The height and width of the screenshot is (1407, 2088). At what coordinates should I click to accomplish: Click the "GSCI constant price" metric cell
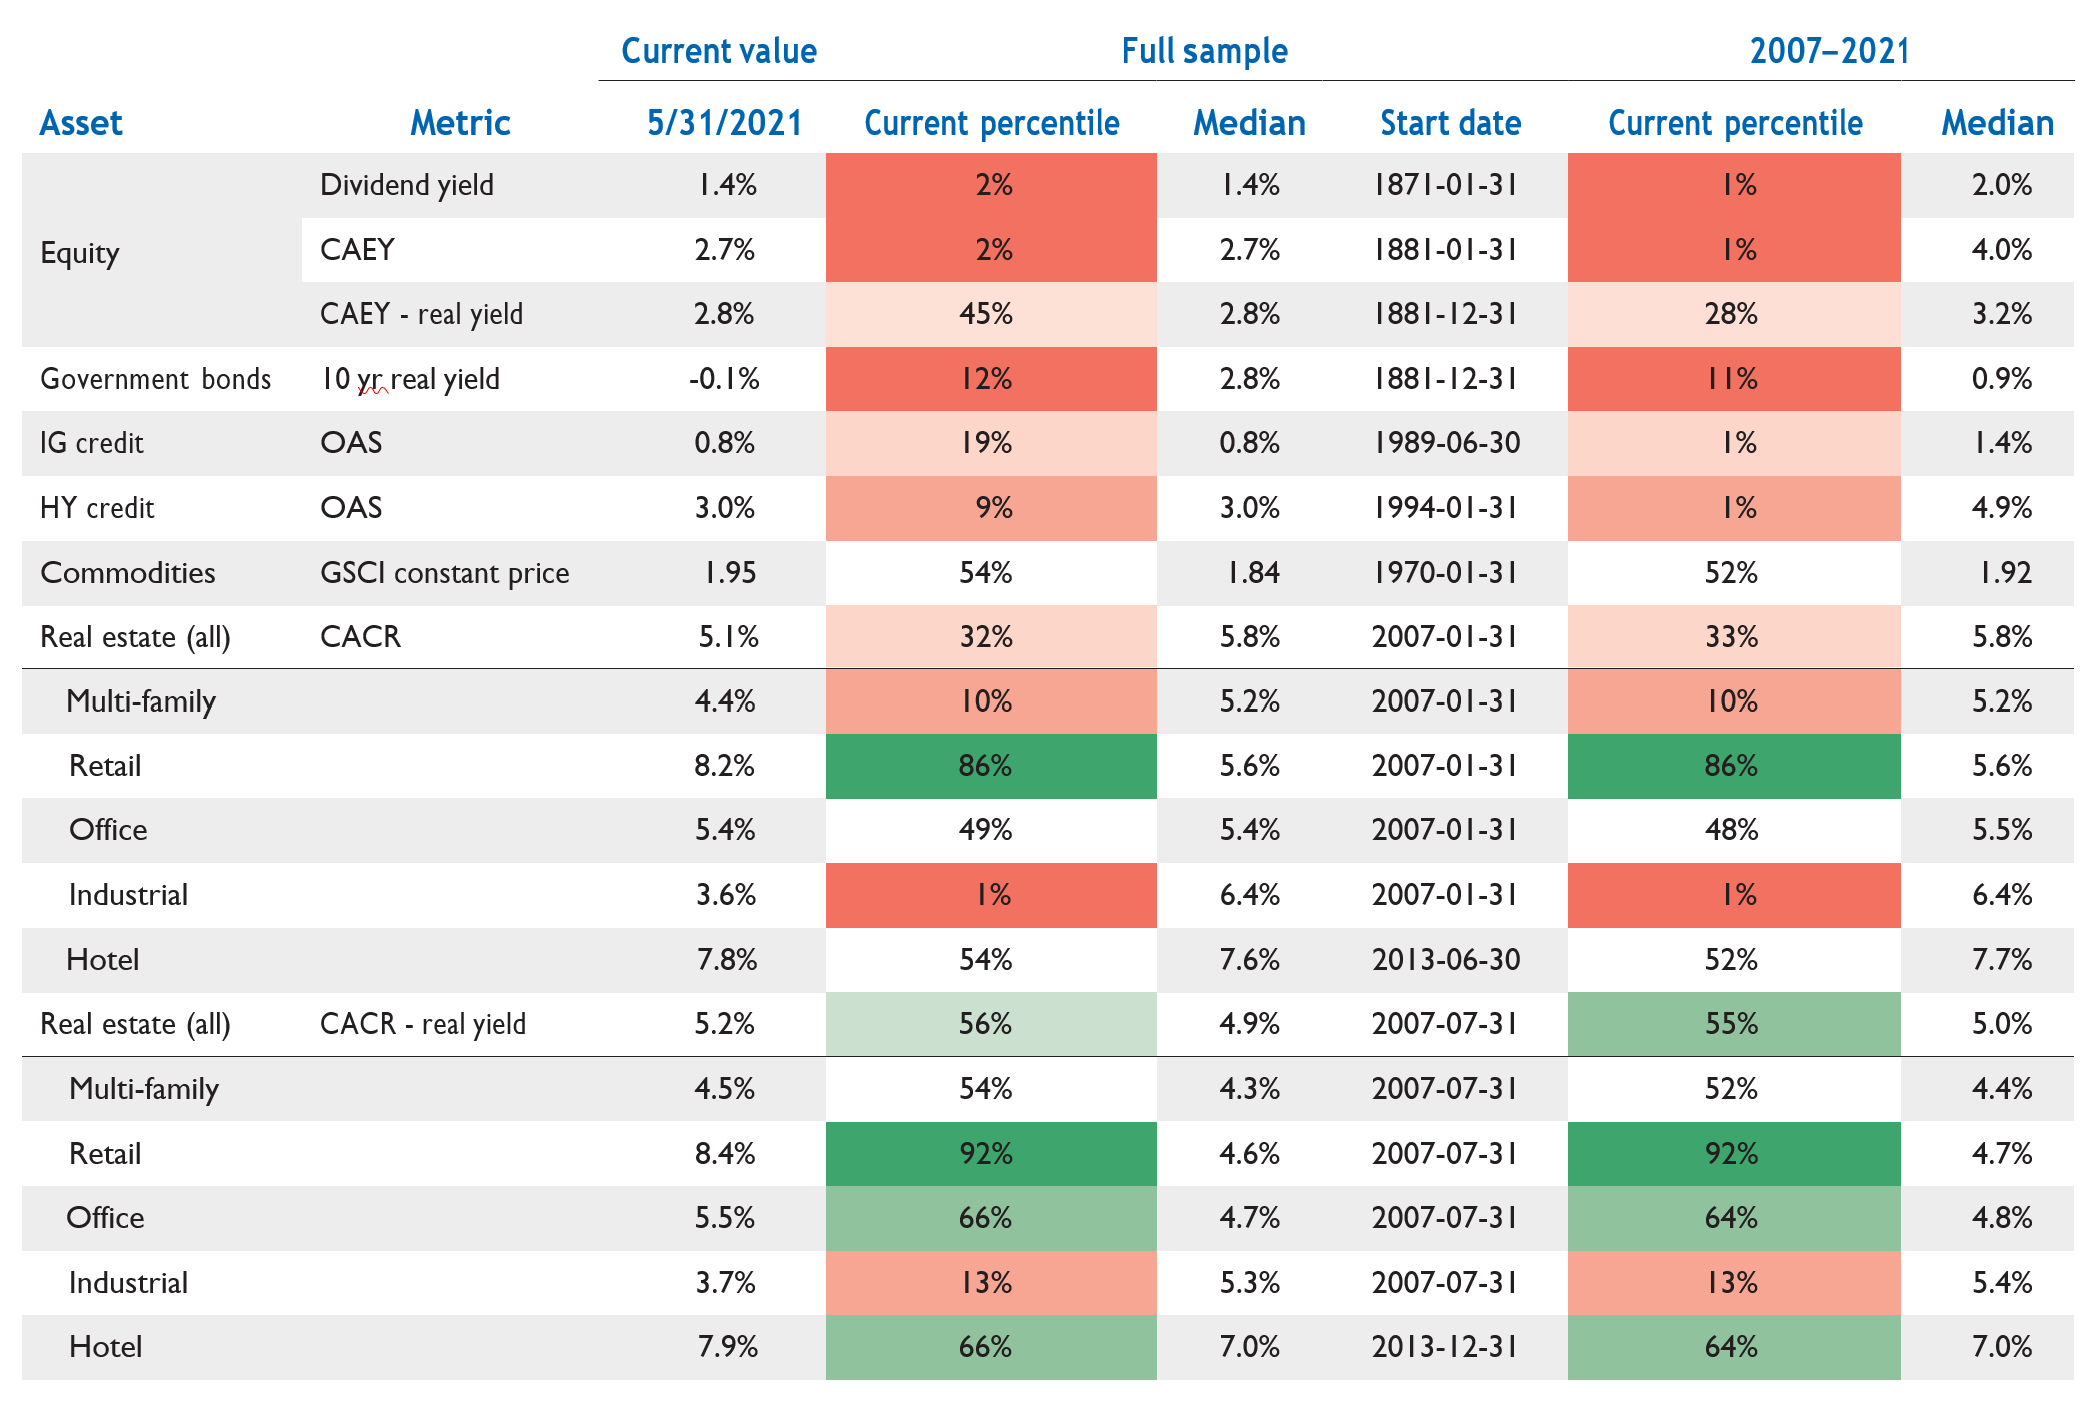(x=444, y=573)
